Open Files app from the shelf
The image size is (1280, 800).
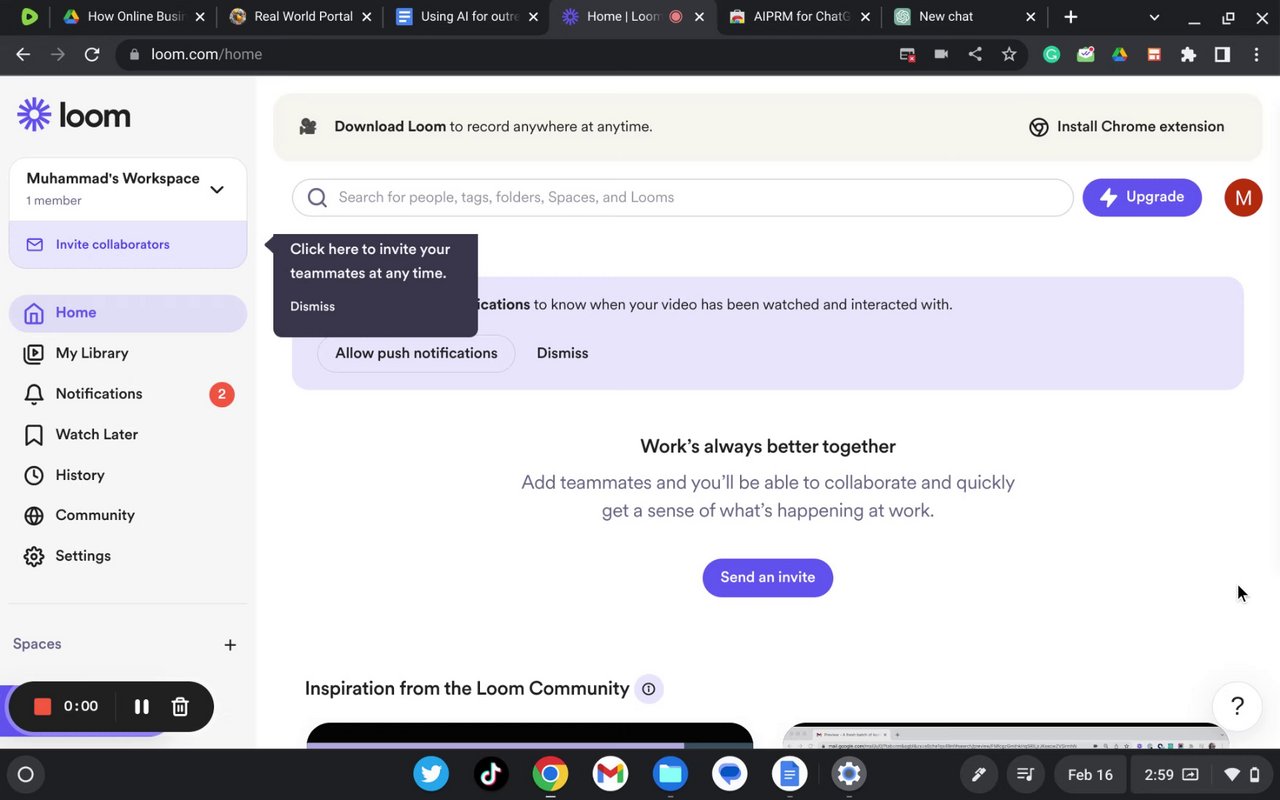[670, 774]
